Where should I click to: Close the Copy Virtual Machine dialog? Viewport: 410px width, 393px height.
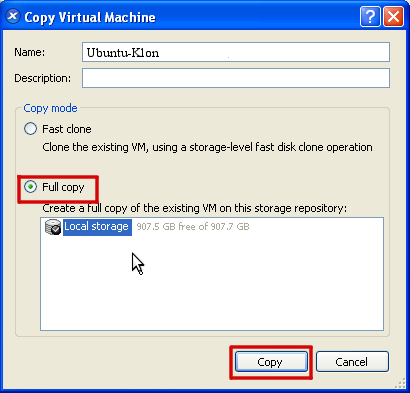click(x=393, y=16)
